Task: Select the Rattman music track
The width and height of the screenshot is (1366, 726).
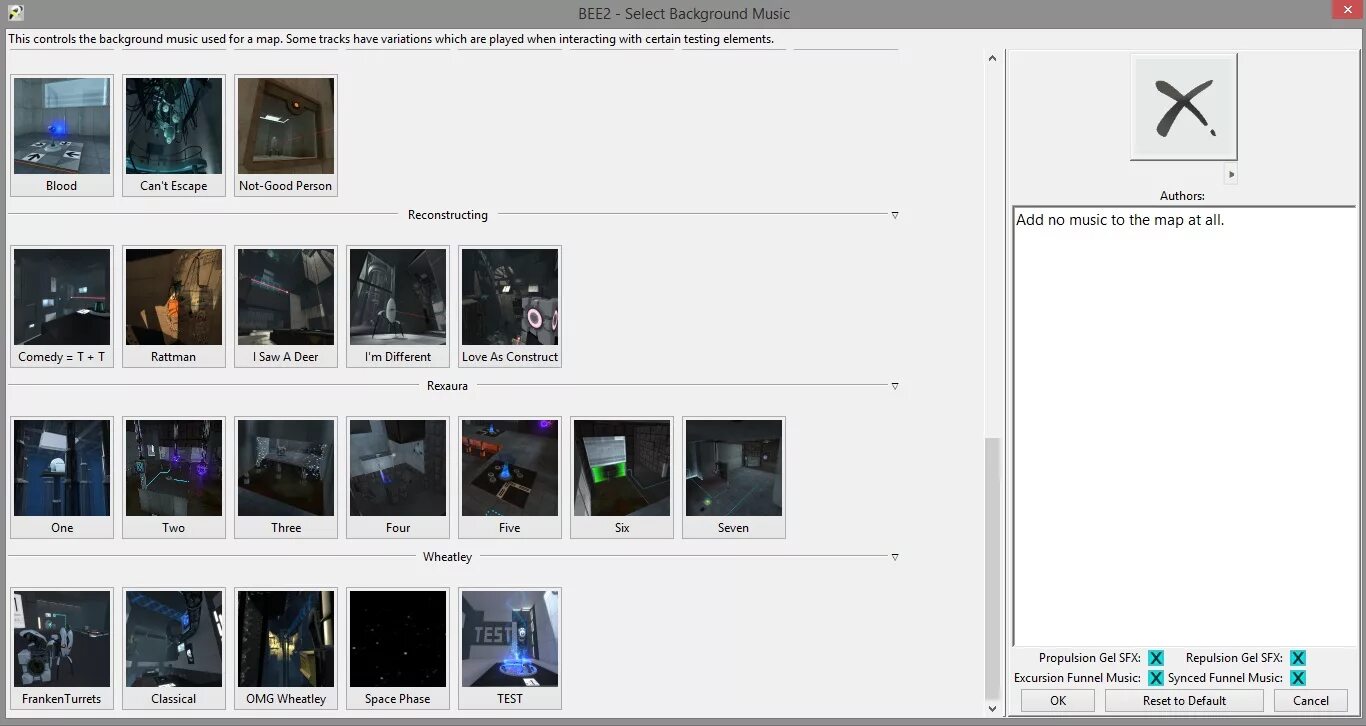Action: (x=174, y=306)
